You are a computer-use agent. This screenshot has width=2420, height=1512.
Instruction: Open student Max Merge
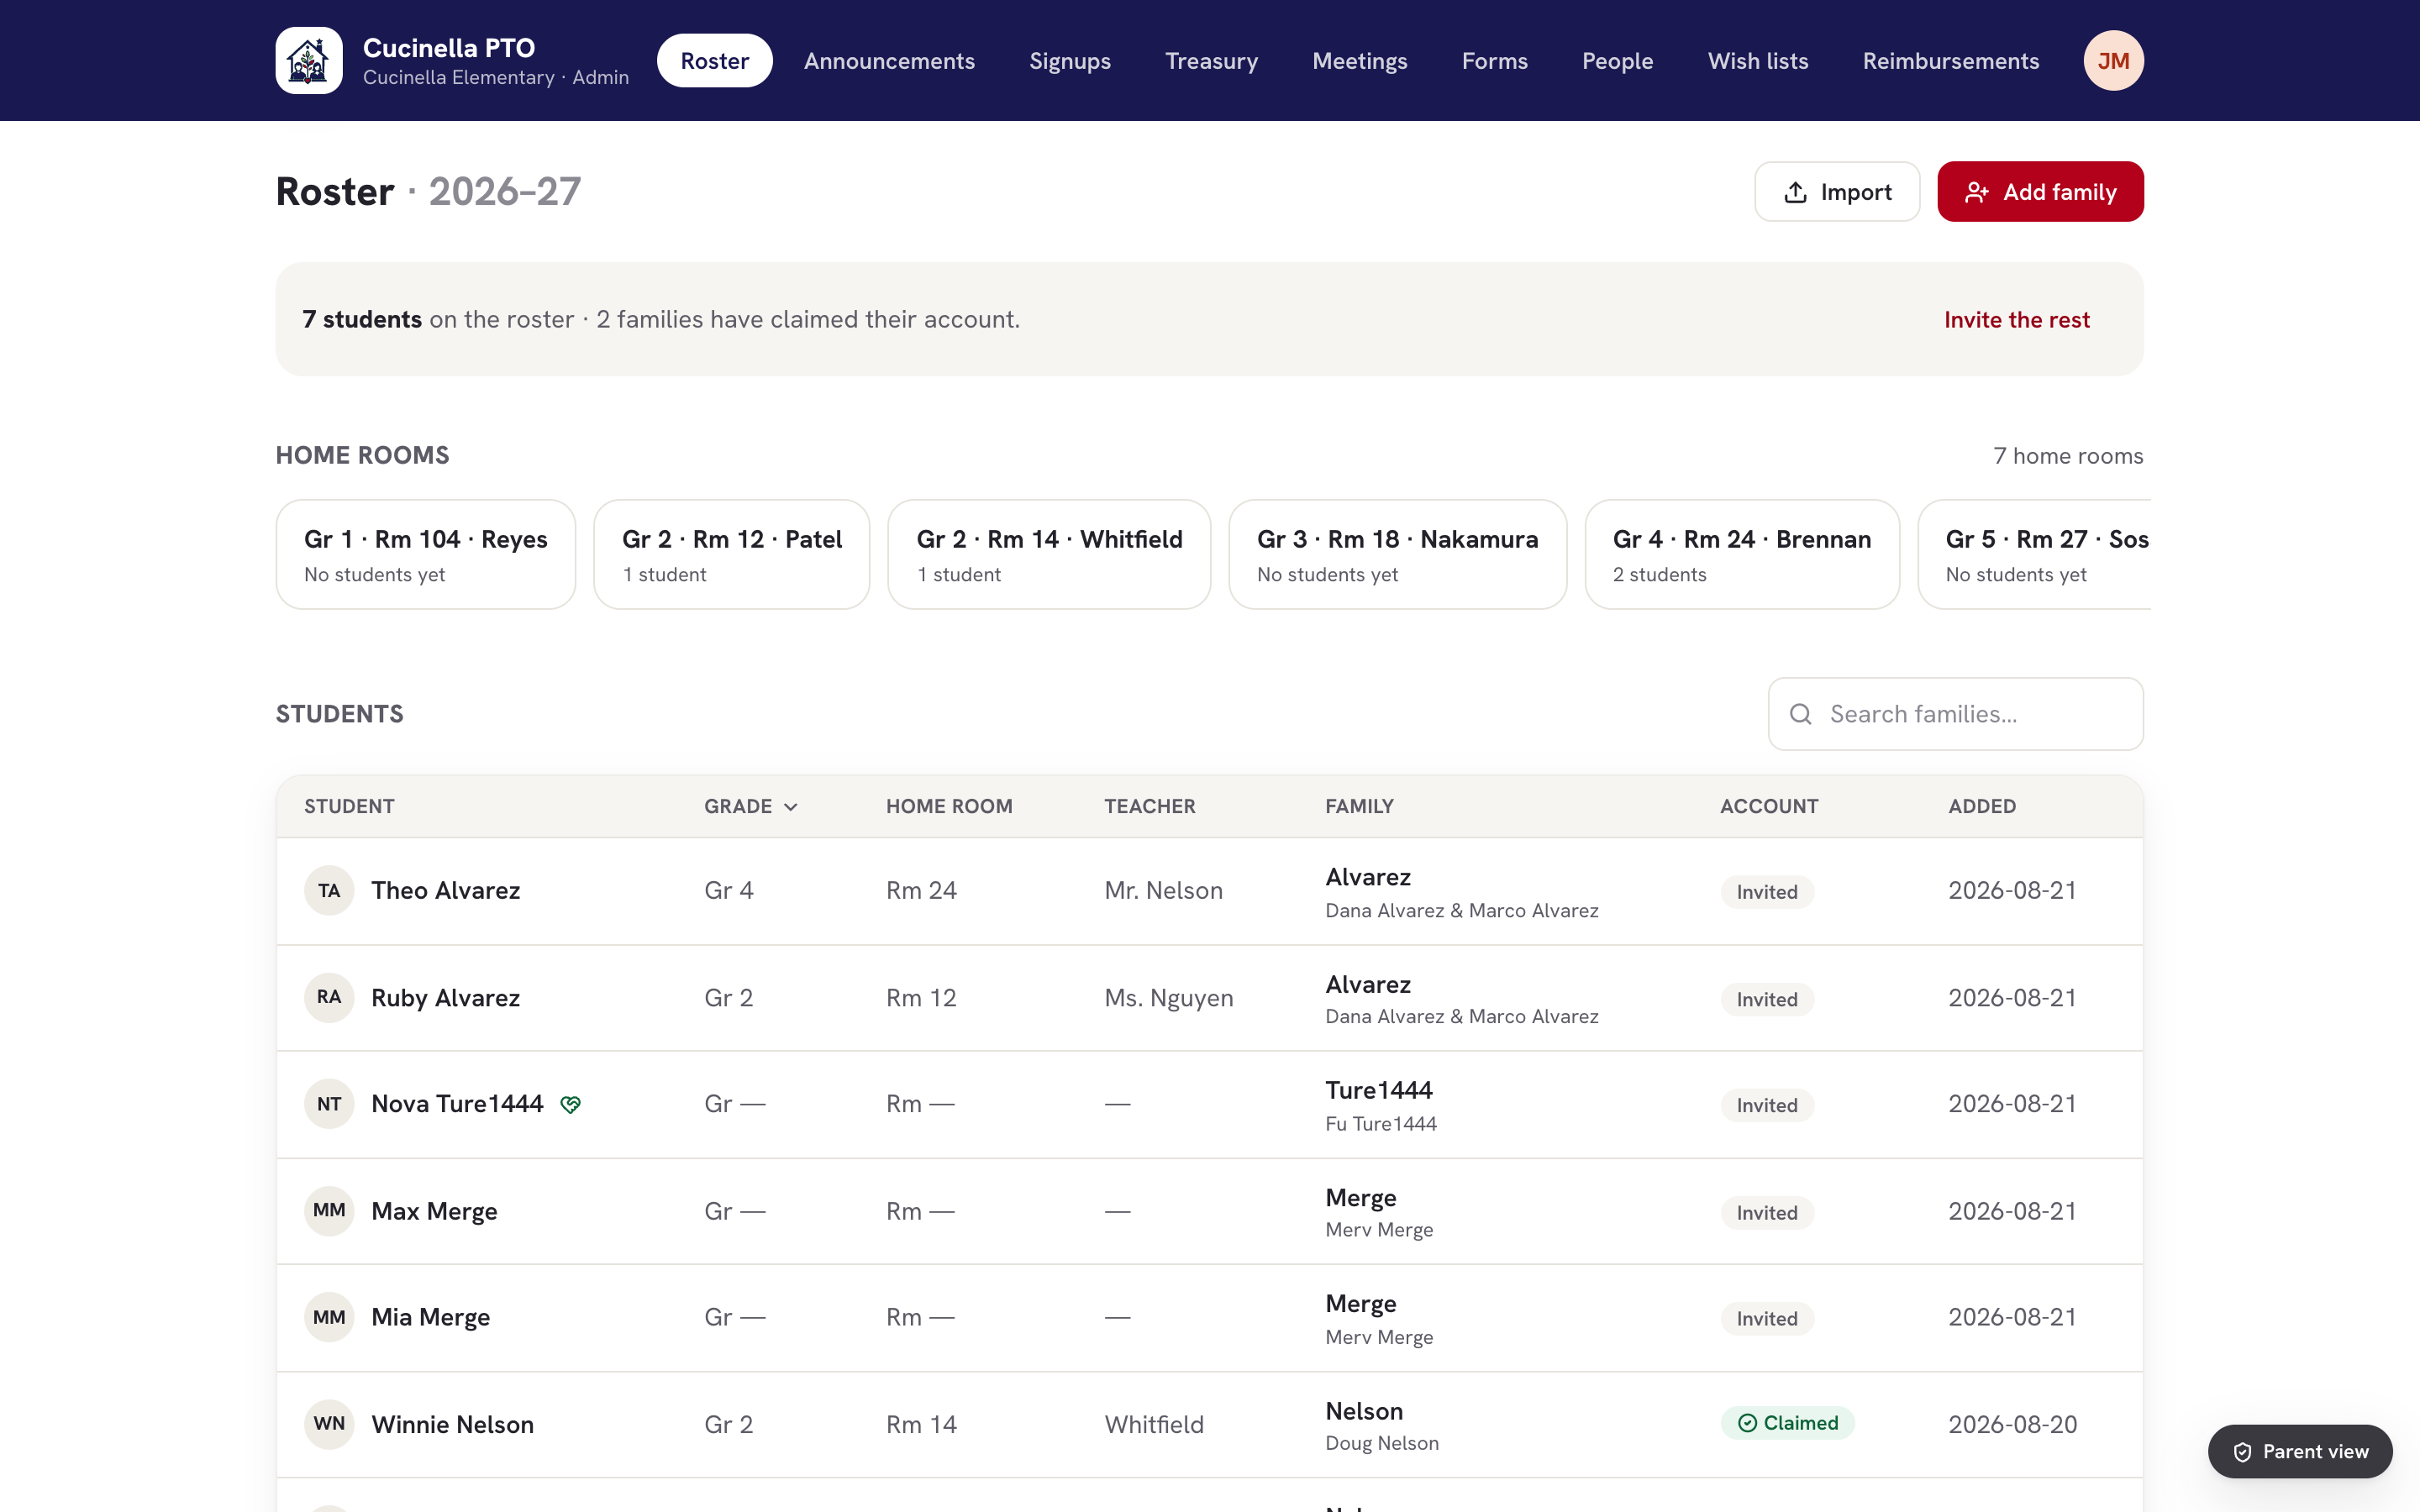[434, 1211]
